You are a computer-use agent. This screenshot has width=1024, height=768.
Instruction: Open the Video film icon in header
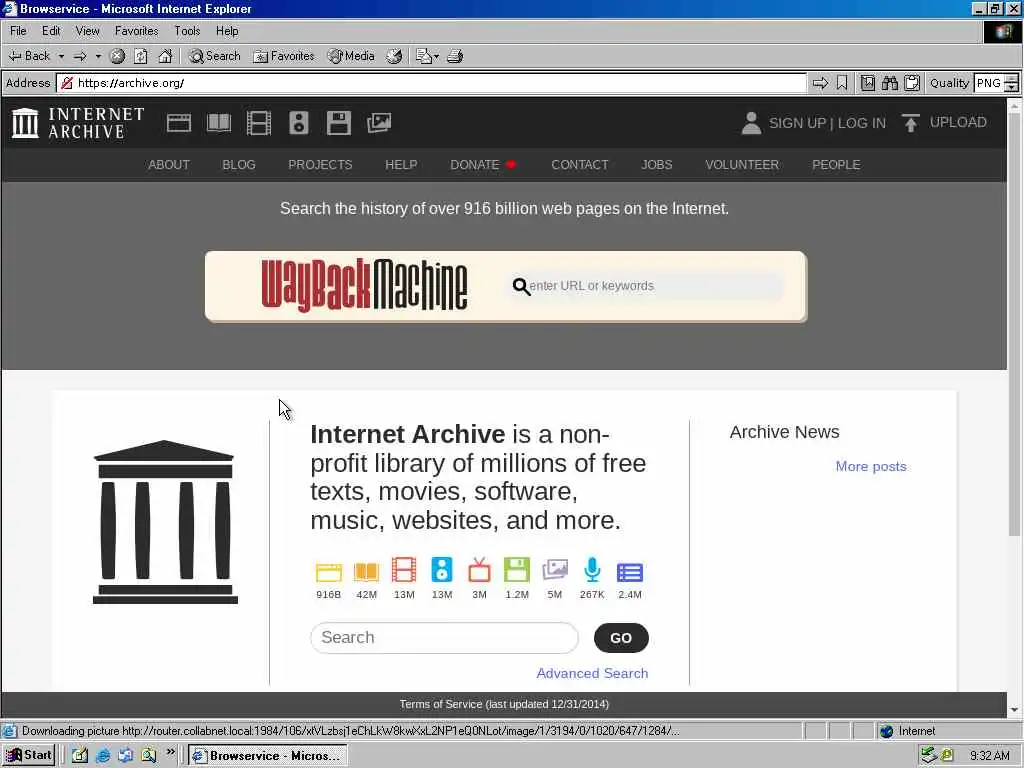tap(259, 123)
